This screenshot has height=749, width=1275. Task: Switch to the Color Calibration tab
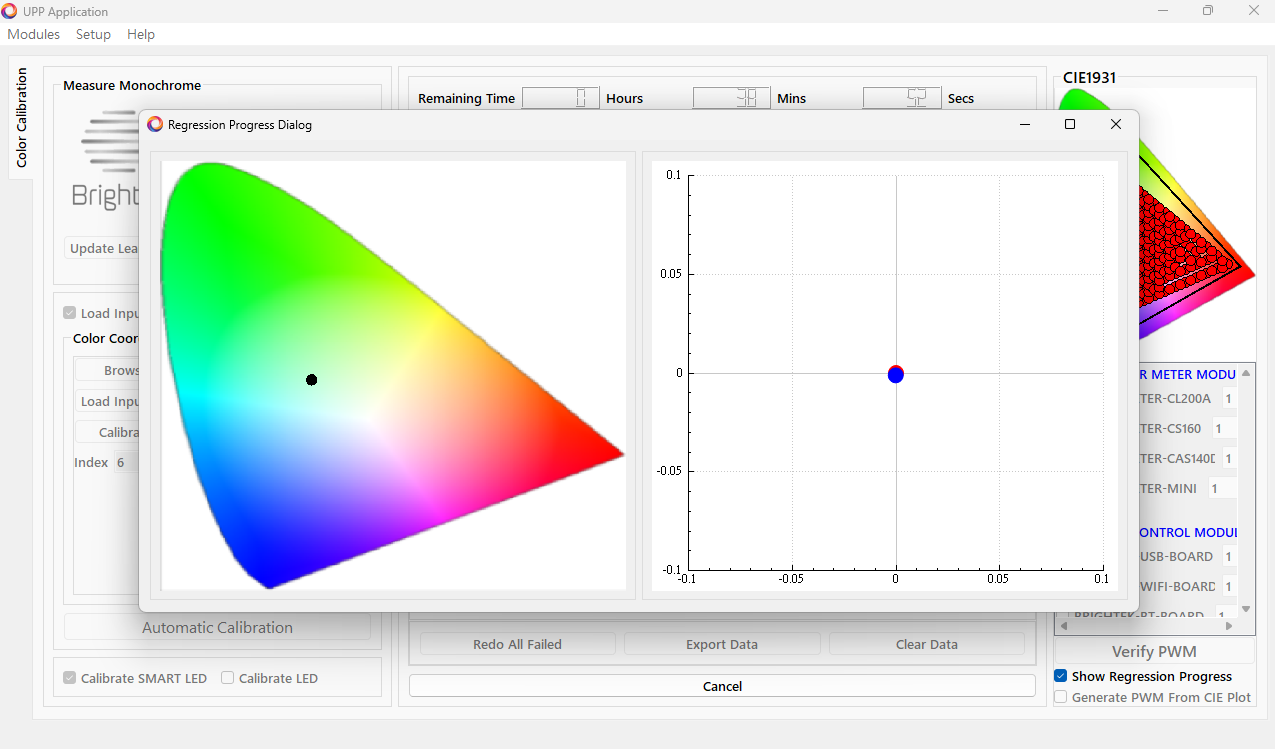pos(21,118)
